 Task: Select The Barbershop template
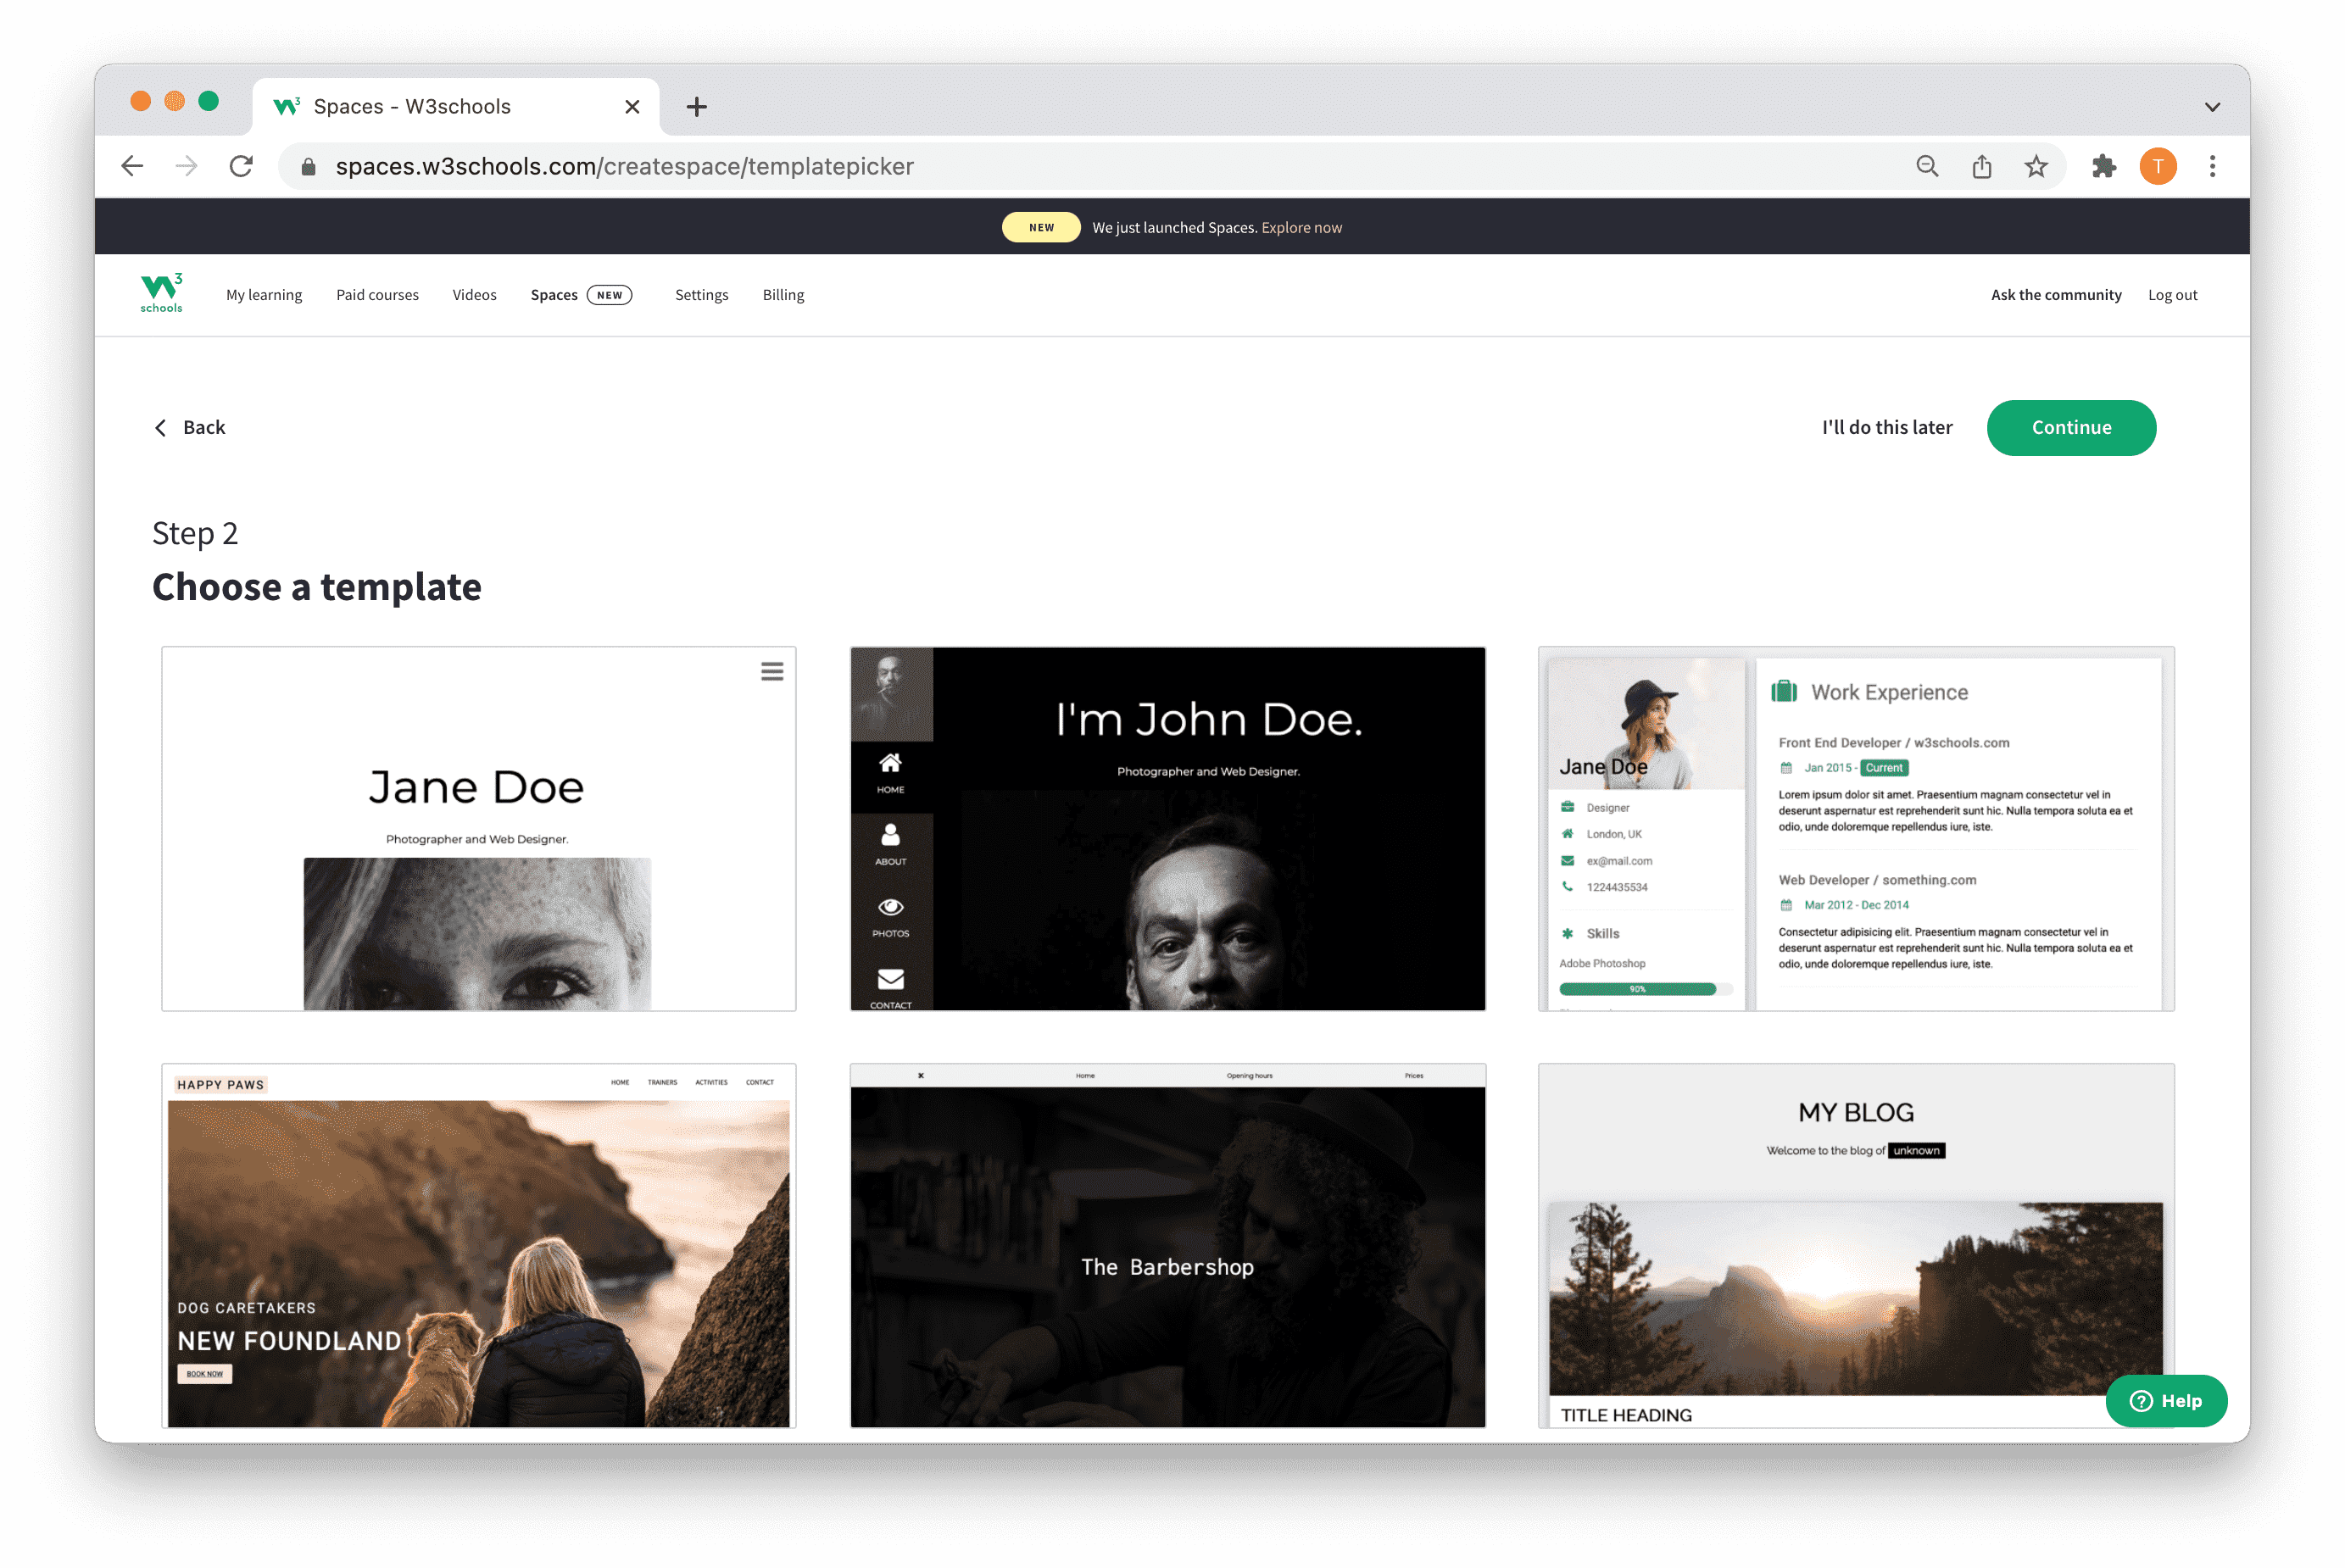coord(1167,1245)
